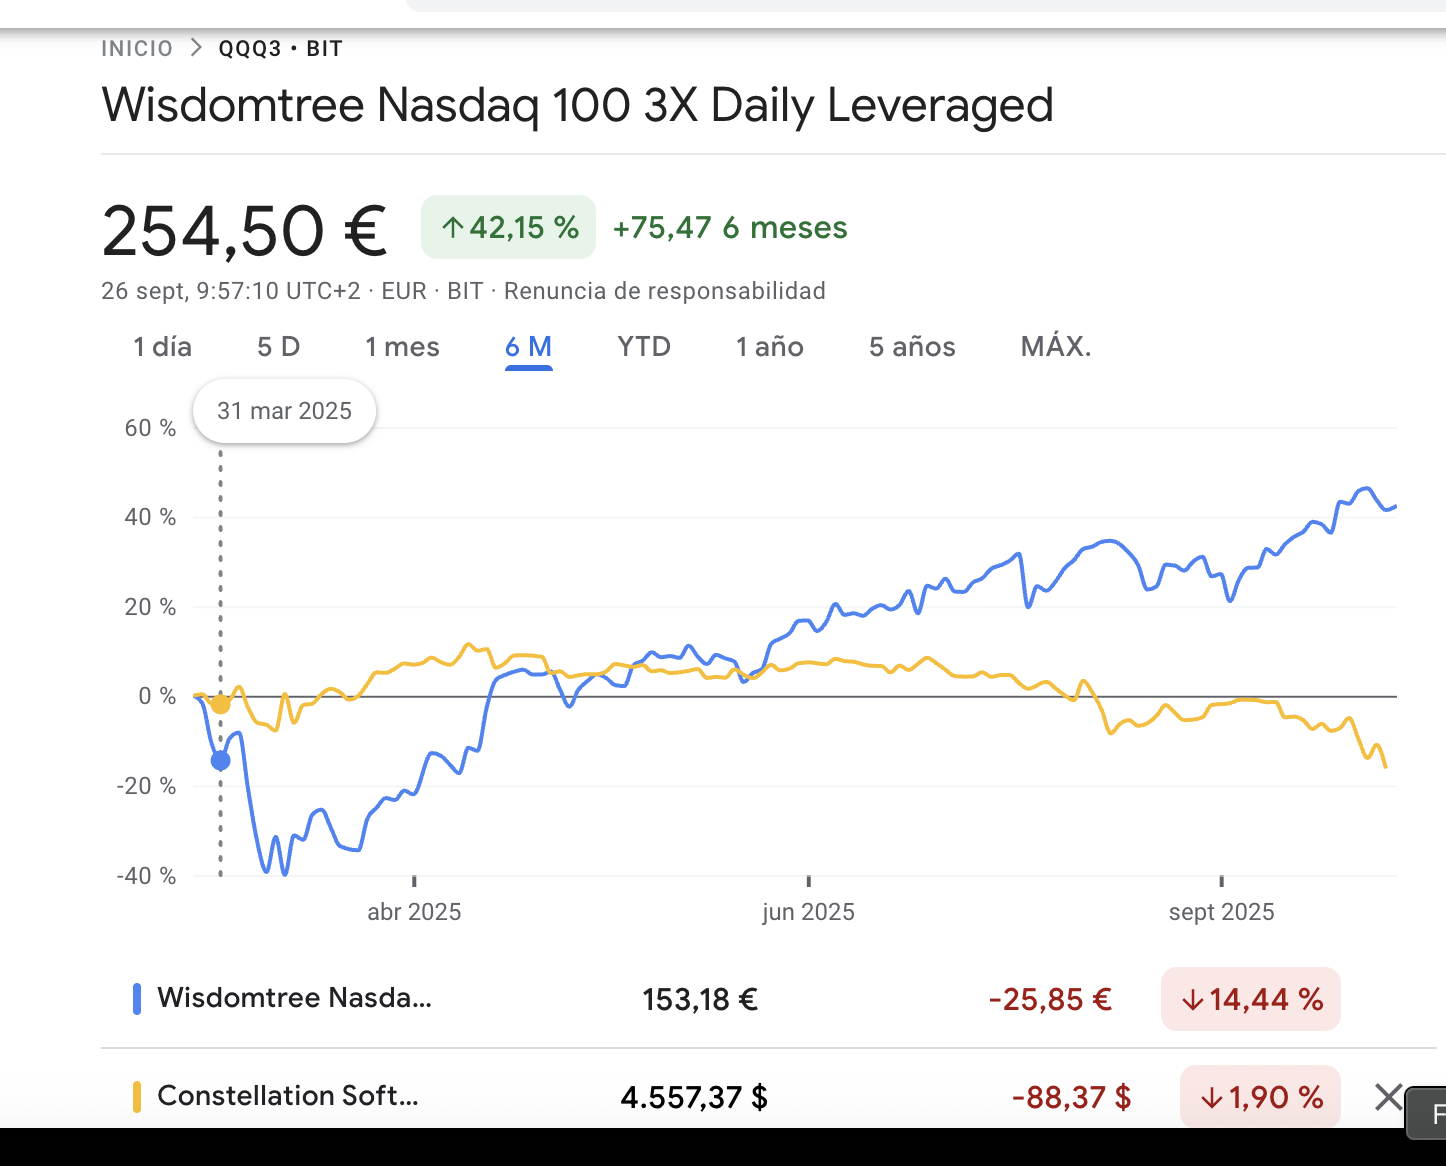The image size is (1446, 1166).
Task: Select the MÁX. range tab
Action: click(1055, 347)
